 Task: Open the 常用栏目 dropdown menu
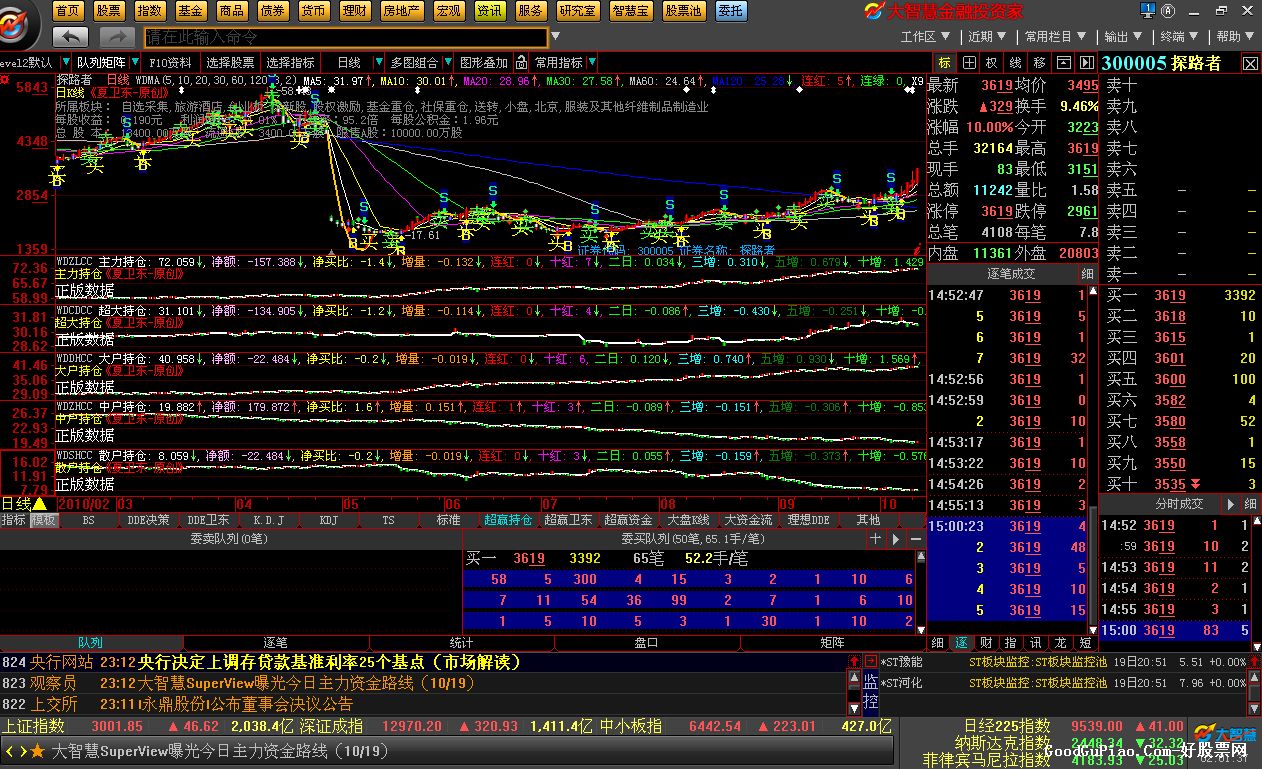(1054, 37)
